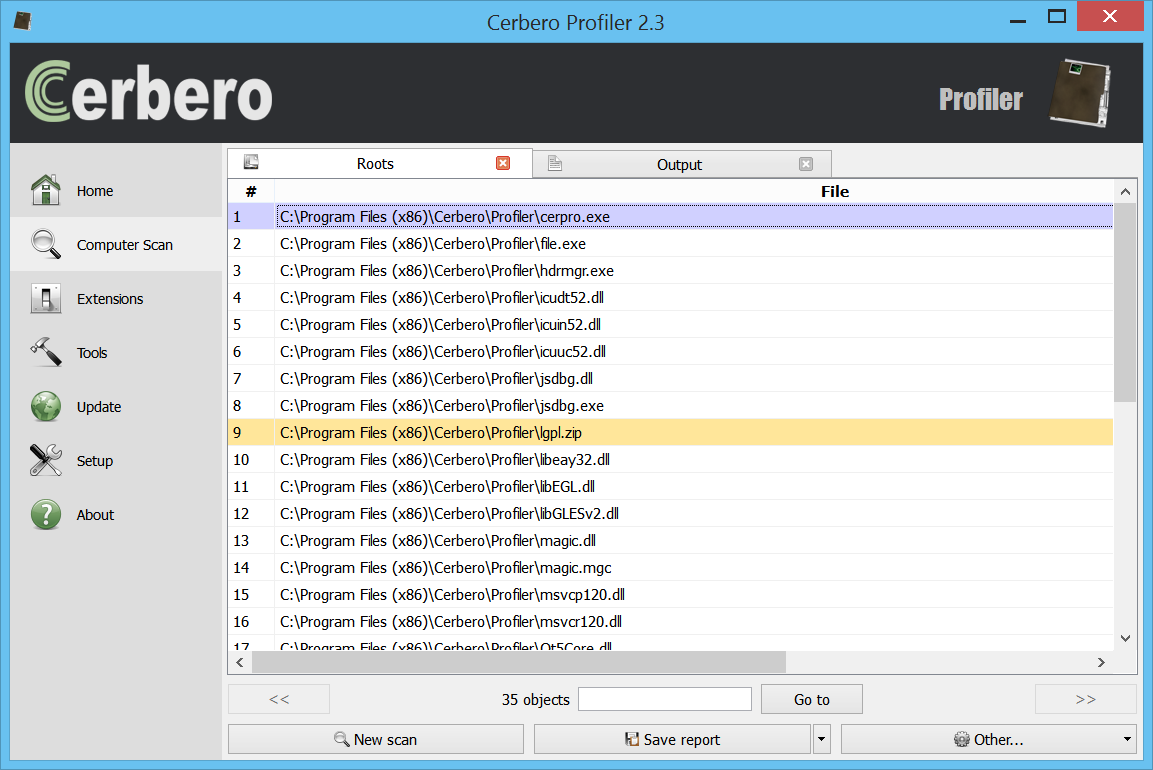Start a New scan

[x=376, y=739]
